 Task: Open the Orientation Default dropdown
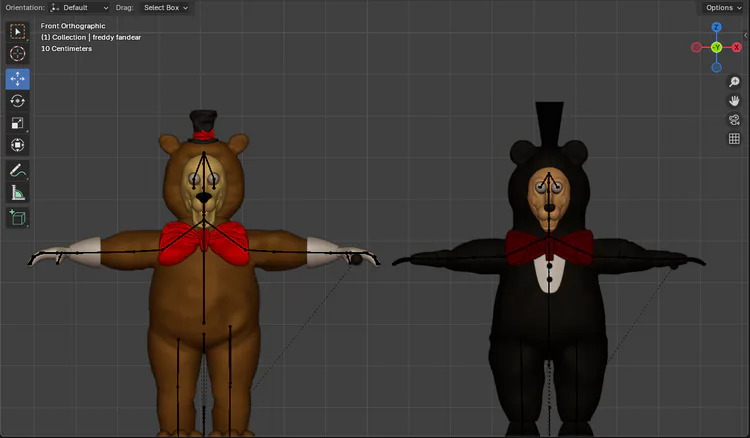tap(79, 8)
